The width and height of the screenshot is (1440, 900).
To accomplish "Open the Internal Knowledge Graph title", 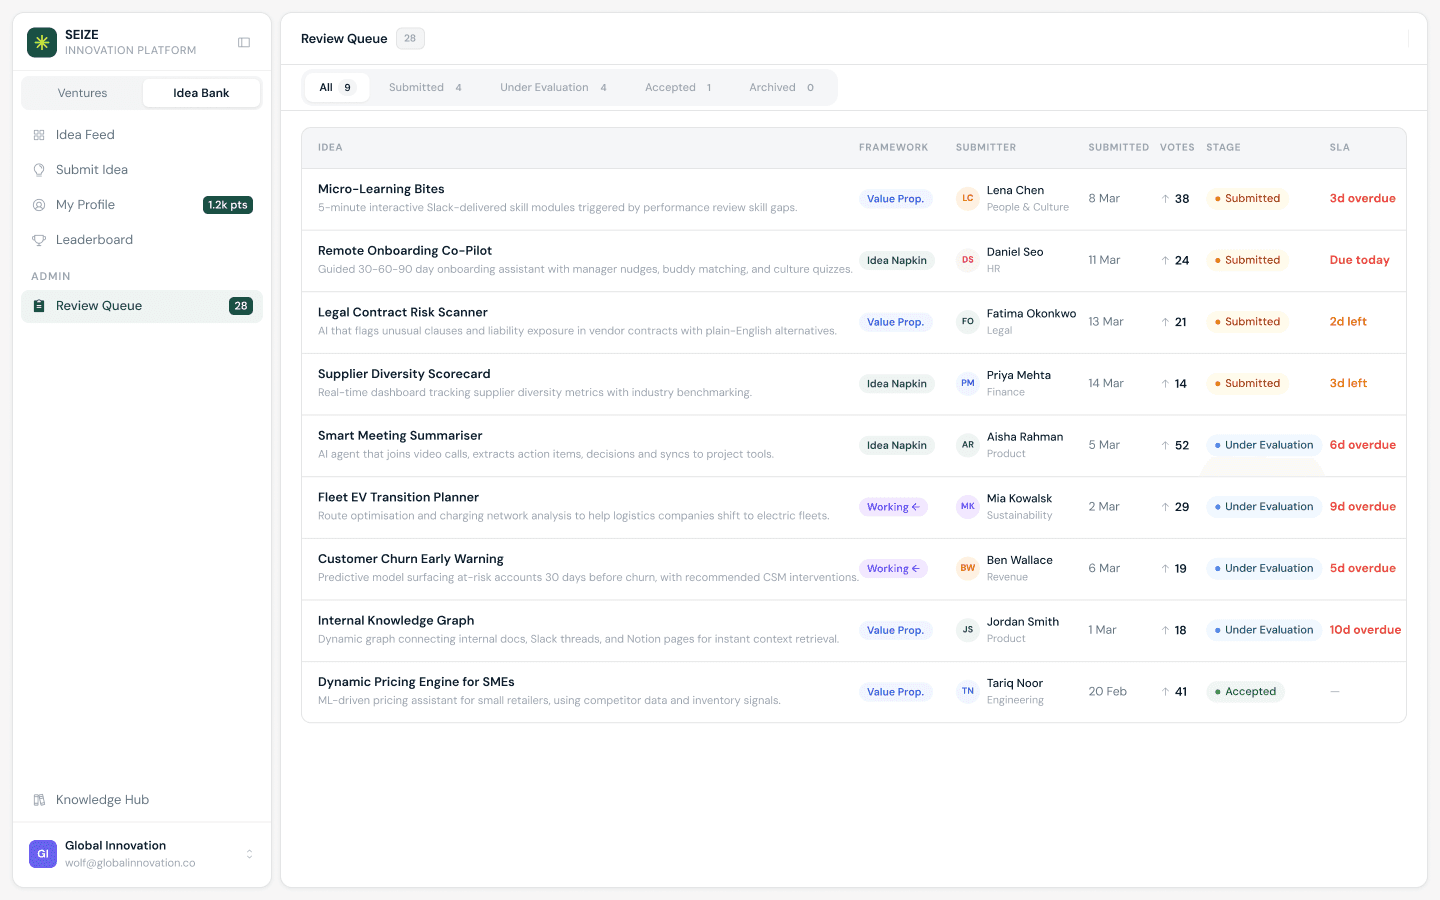I will point(396,621).
